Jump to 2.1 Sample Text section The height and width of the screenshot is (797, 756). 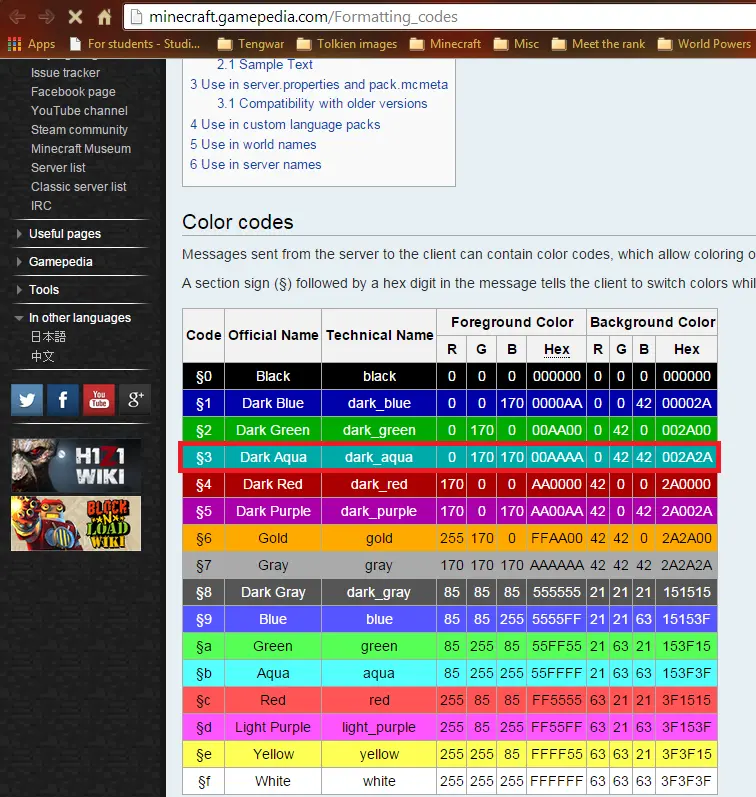tap(264, 65)
